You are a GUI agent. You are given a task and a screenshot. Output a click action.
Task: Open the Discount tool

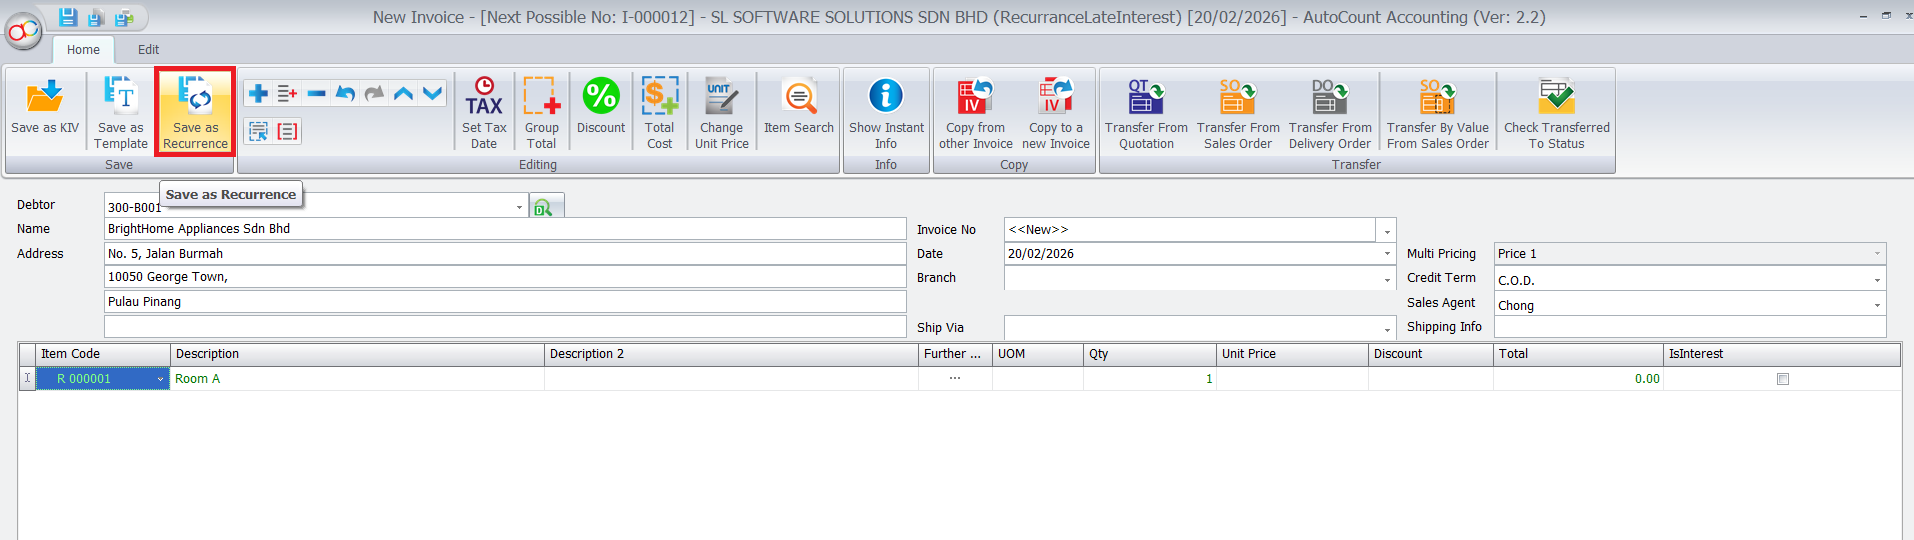[x=601, y=97]
